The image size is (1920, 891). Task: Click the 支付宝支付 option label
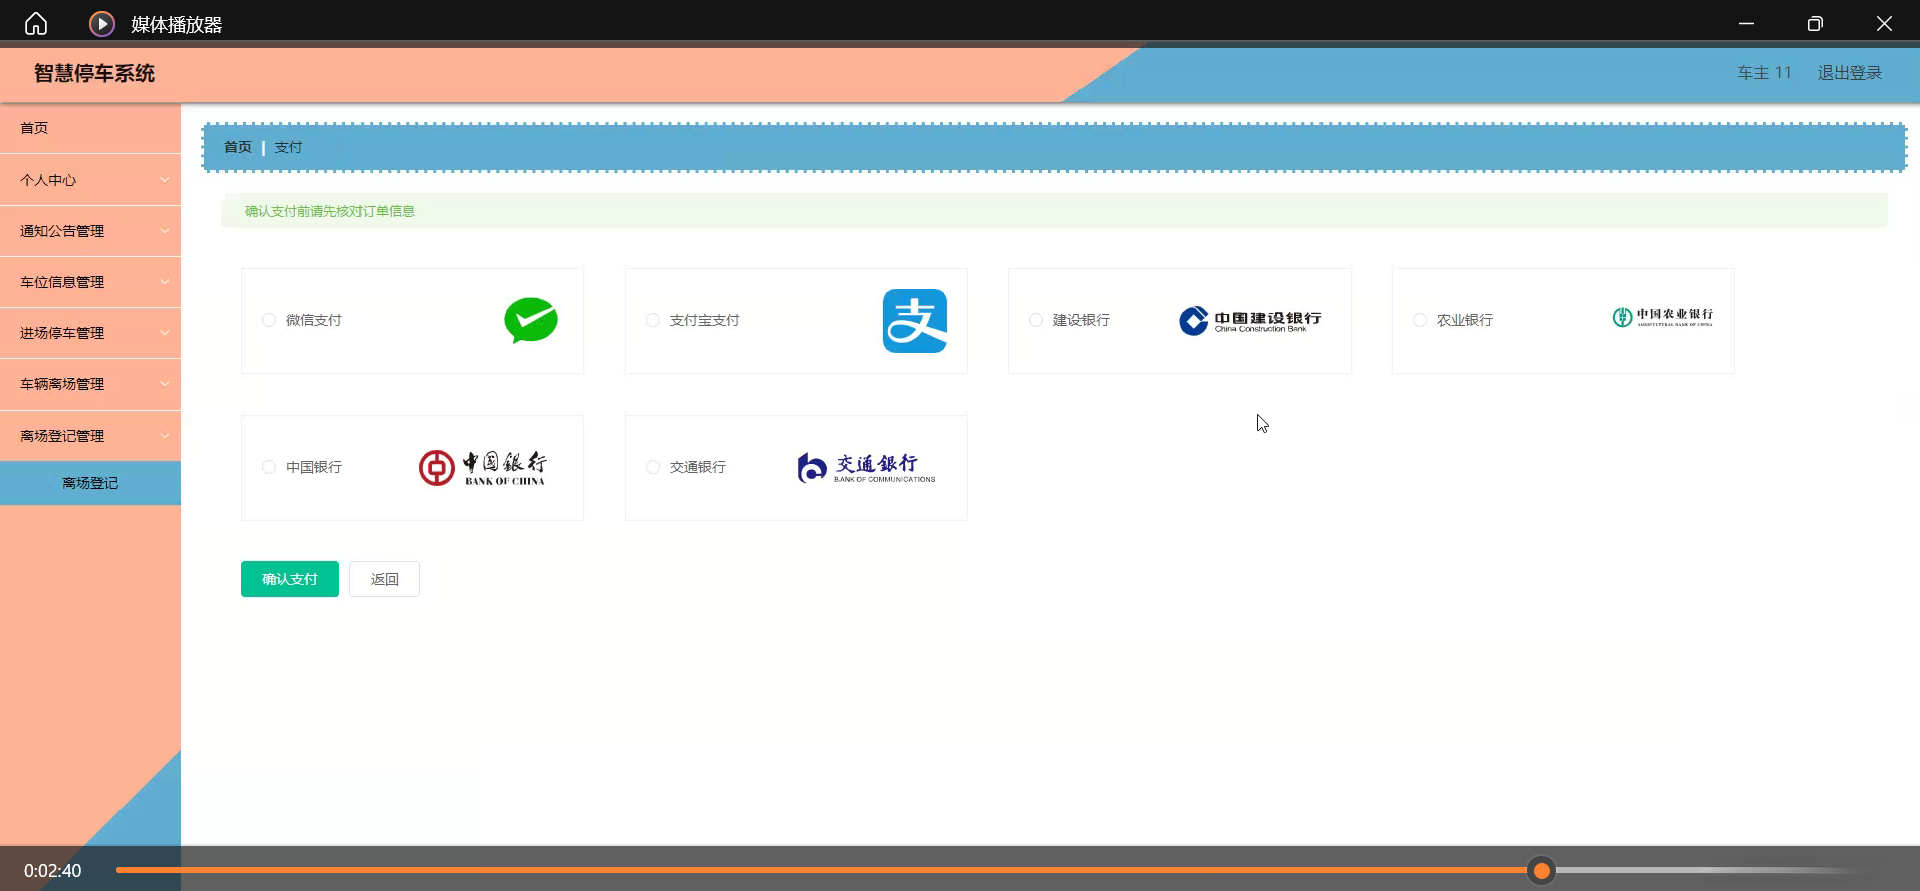[705, 320]
